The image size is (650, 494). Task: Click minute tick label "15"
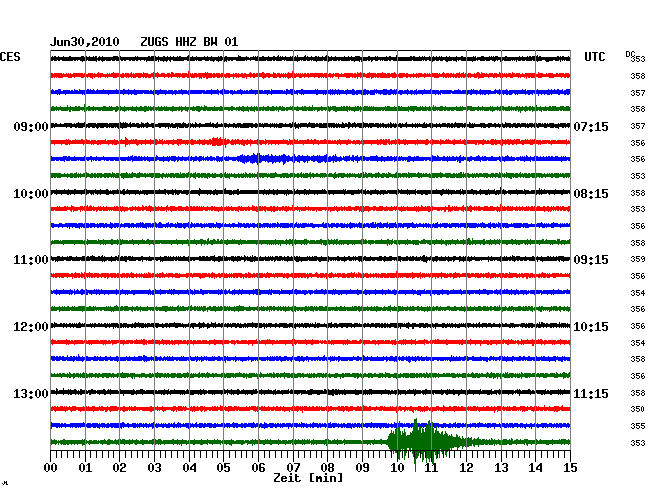pyautogui.click(x=570, y=467)
